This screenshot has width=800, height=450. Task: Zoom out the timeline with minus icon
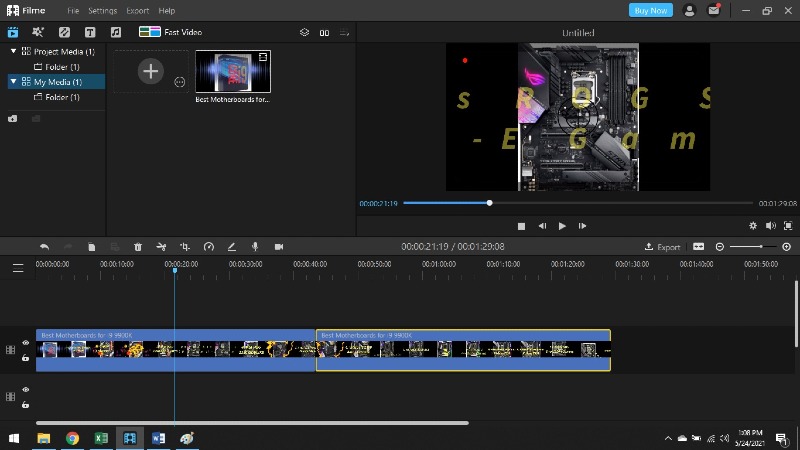(x=720, y=247)
